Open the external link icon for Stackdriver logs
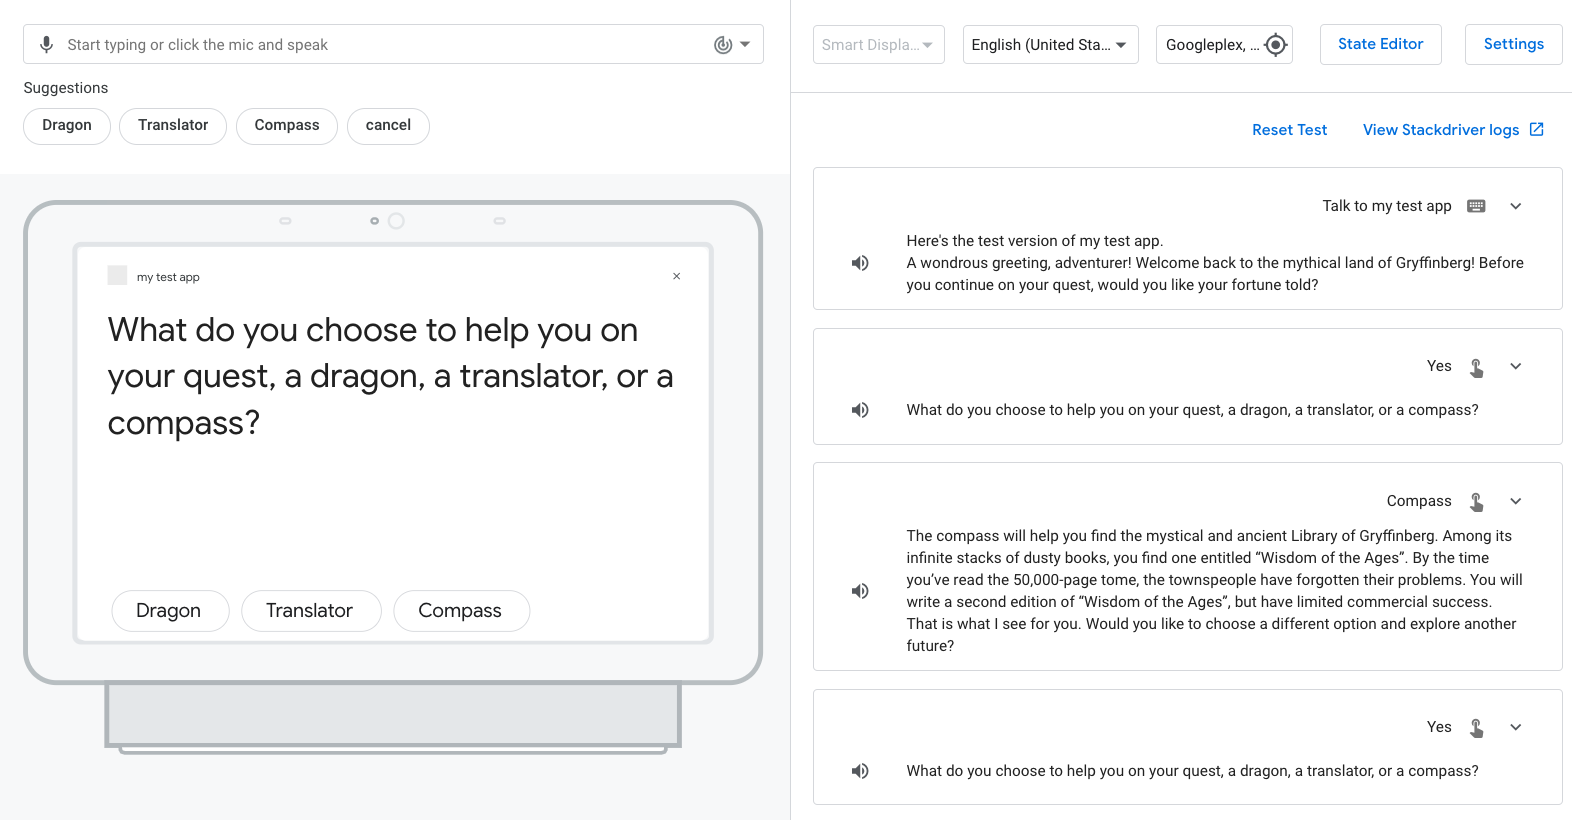 click(x=1537, y=130)
